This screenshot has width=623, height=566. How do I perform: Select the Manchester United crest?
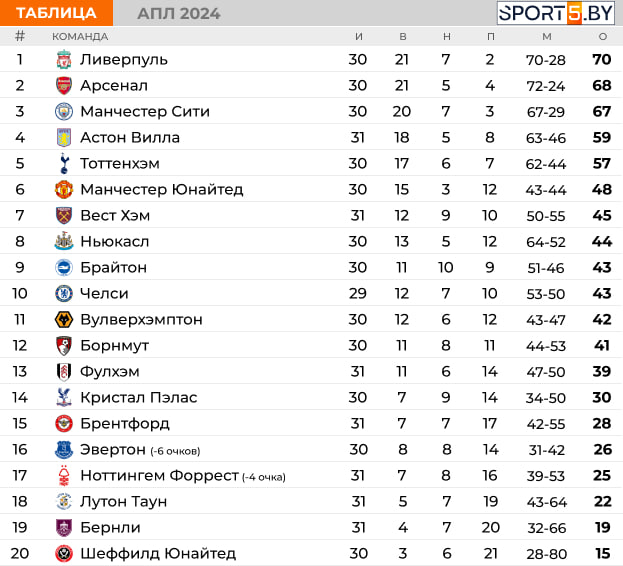coord(64,189)
